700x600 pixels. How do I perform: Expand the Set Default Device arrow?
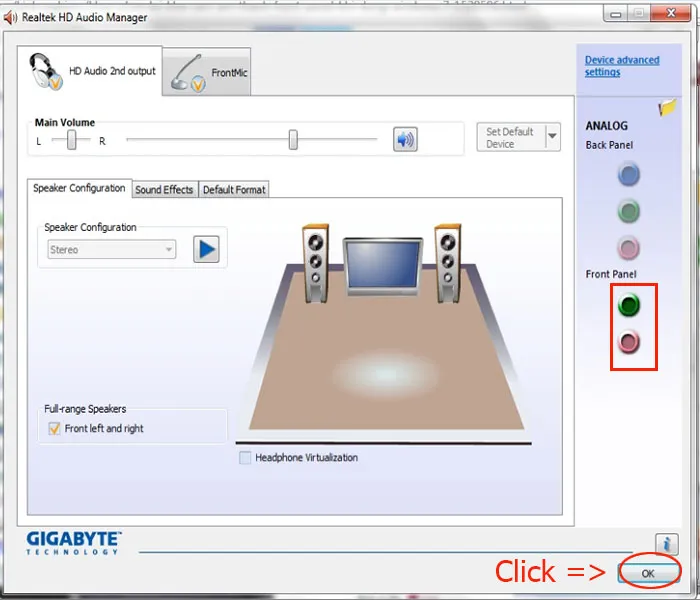tap(553, 138)
